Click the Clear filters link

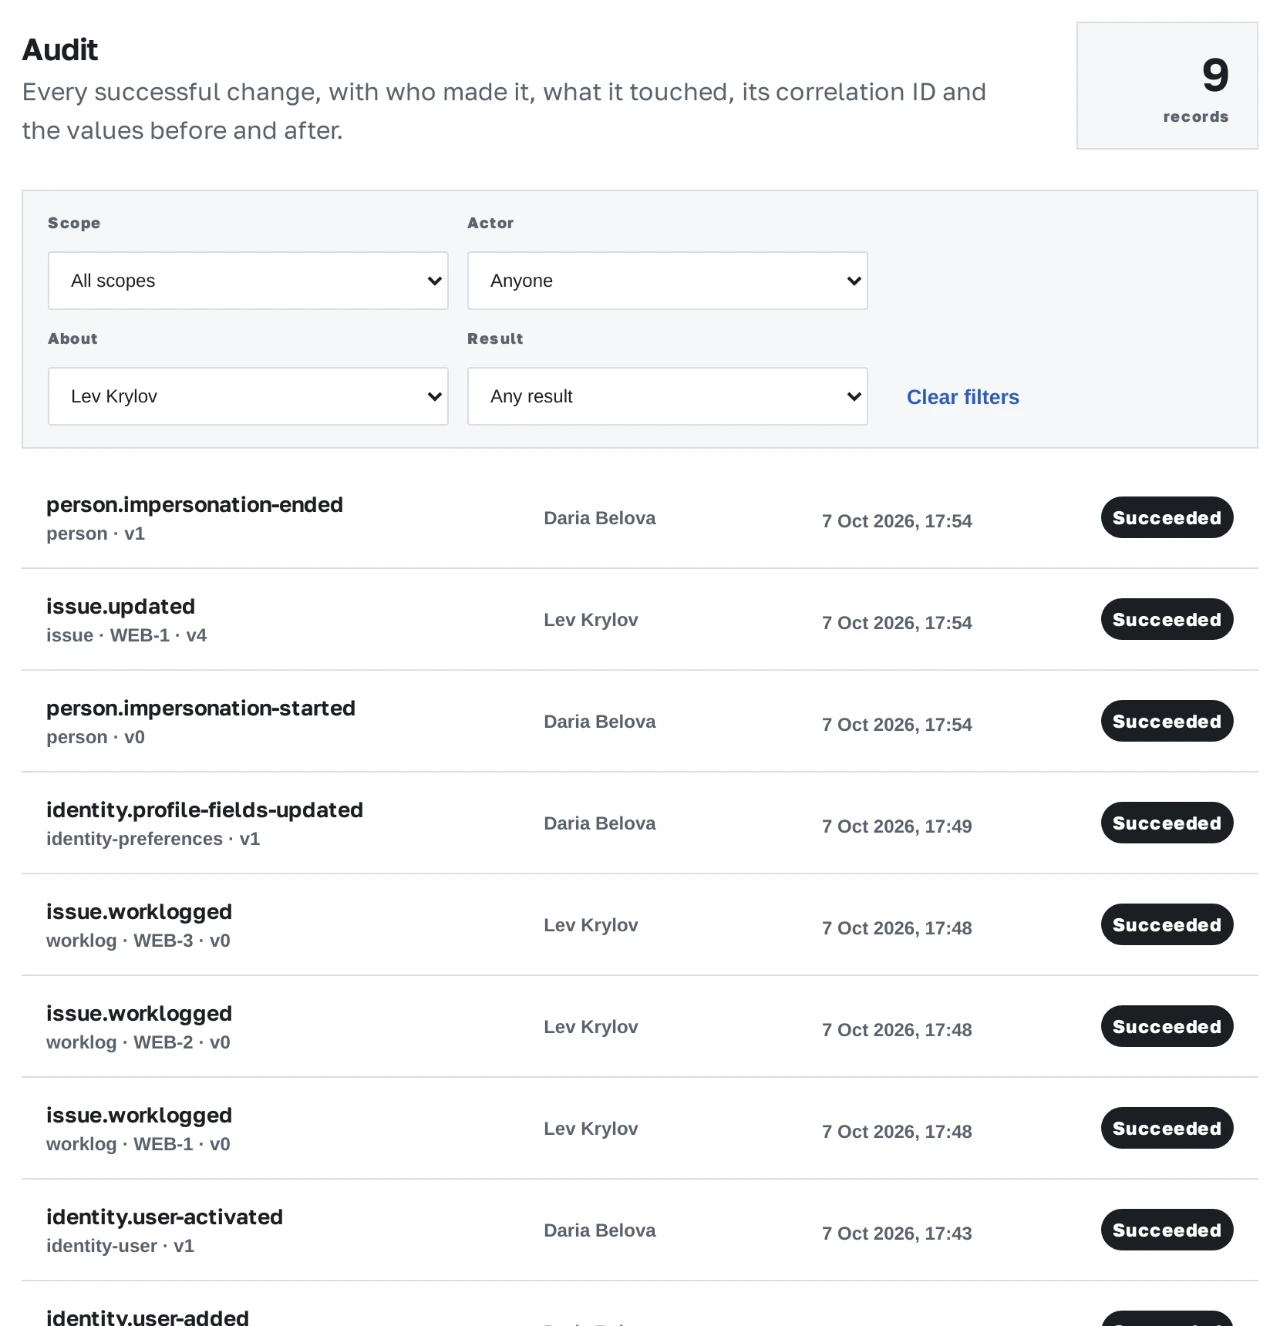963,397
